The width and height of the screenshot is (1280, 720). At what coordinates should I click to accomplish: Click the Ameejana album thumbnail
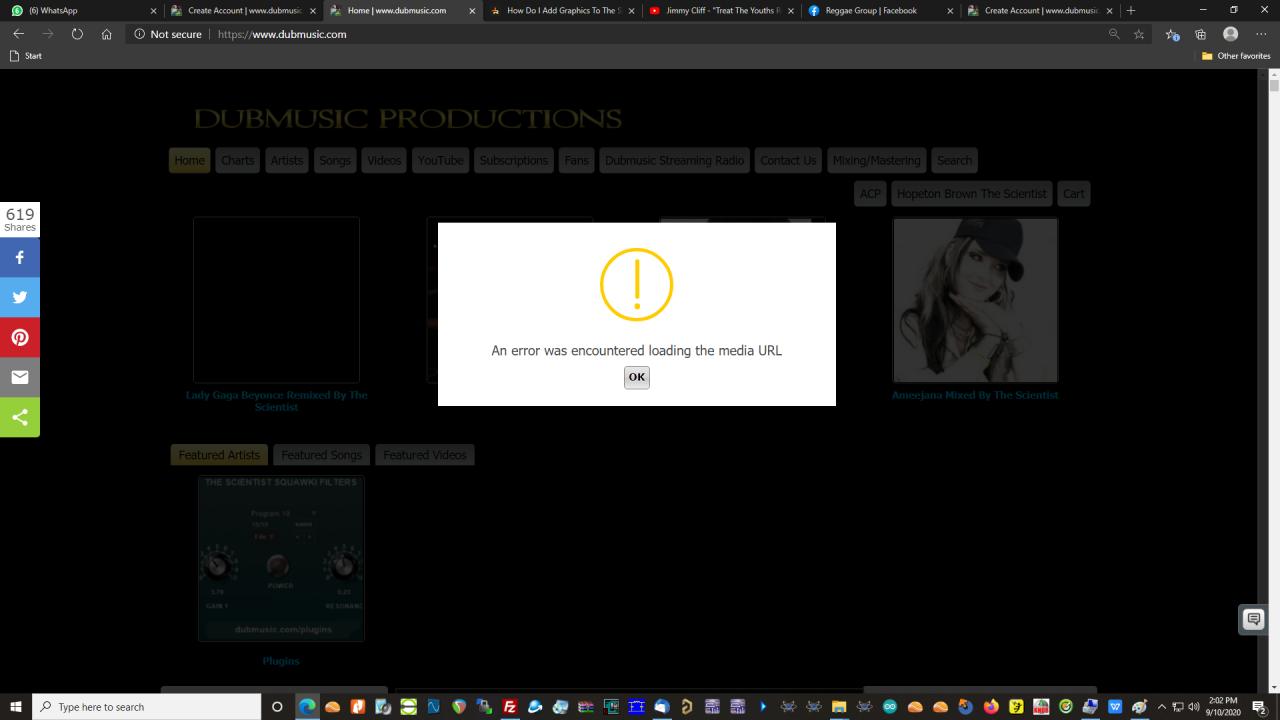coord(975,300)
